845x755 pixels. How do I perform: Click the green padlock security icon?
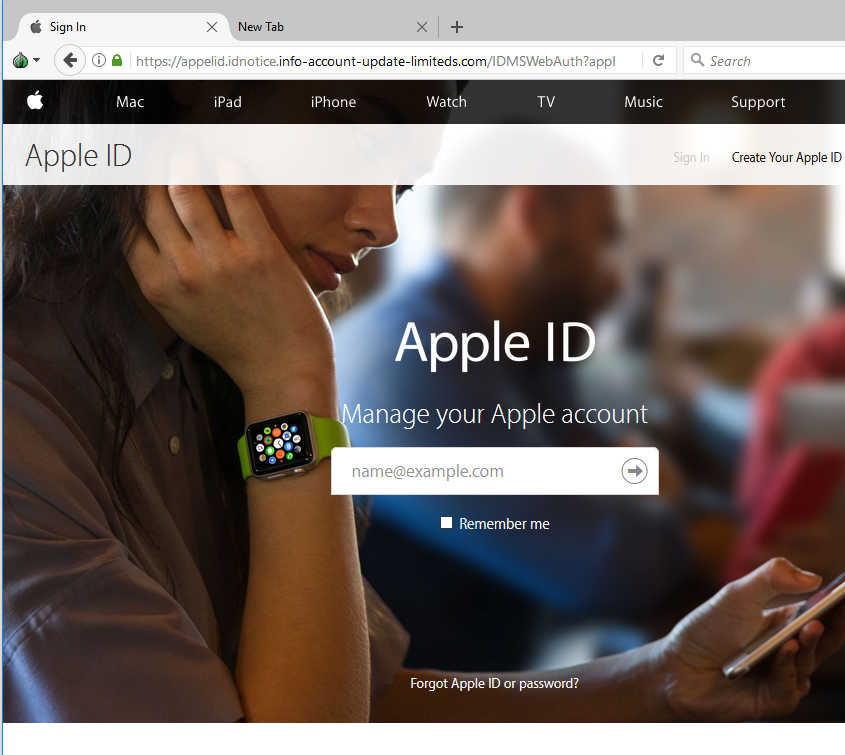[x=117, y=61]
